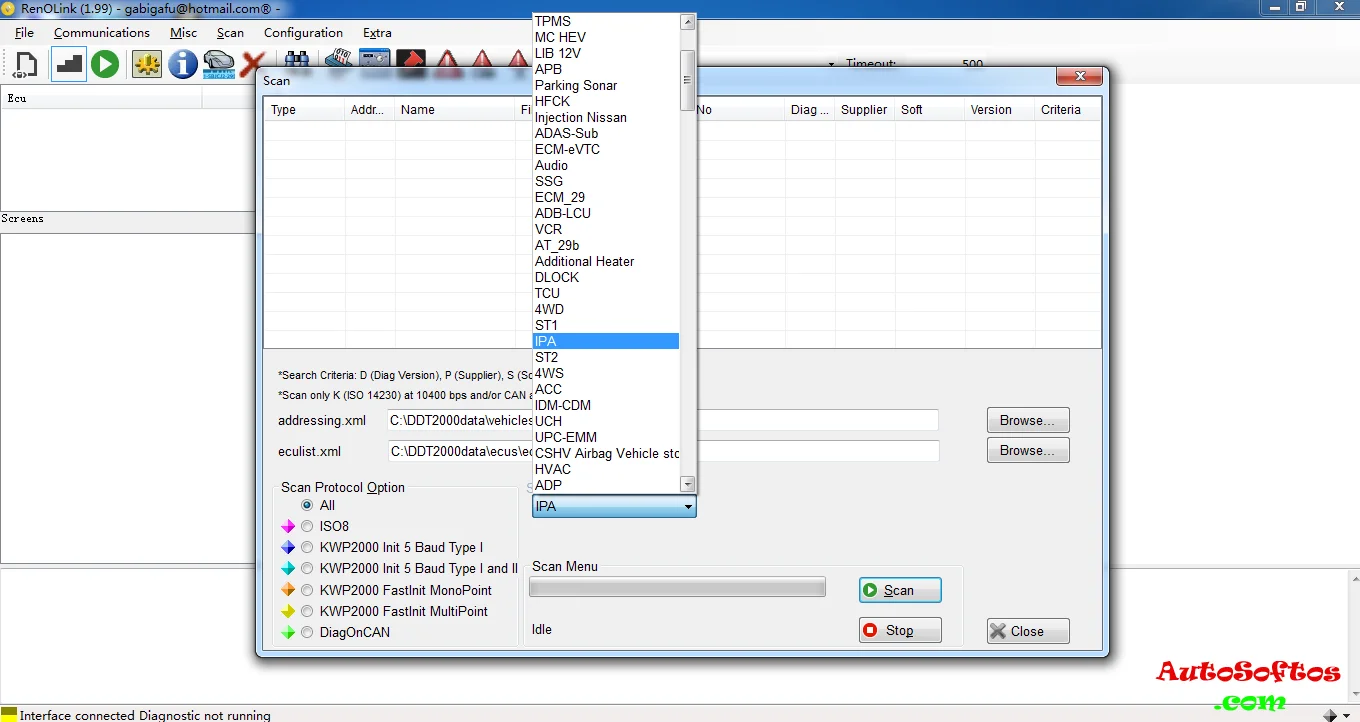Select the DiagOnCAN radio button

(x=307, y=632)
